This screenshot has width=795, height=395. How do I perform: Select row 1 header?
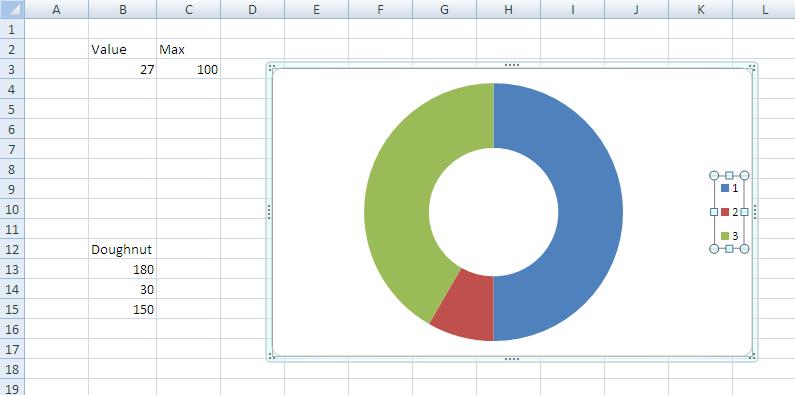12,29
